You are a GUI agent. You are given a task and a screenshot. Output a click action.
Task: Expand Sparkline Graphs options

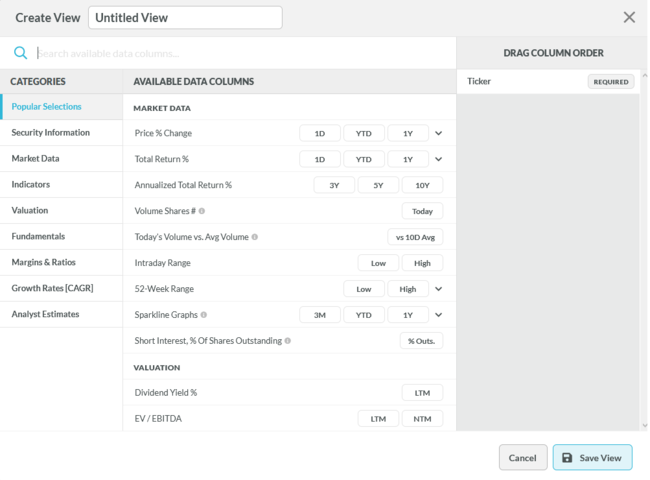pos(438,315)
